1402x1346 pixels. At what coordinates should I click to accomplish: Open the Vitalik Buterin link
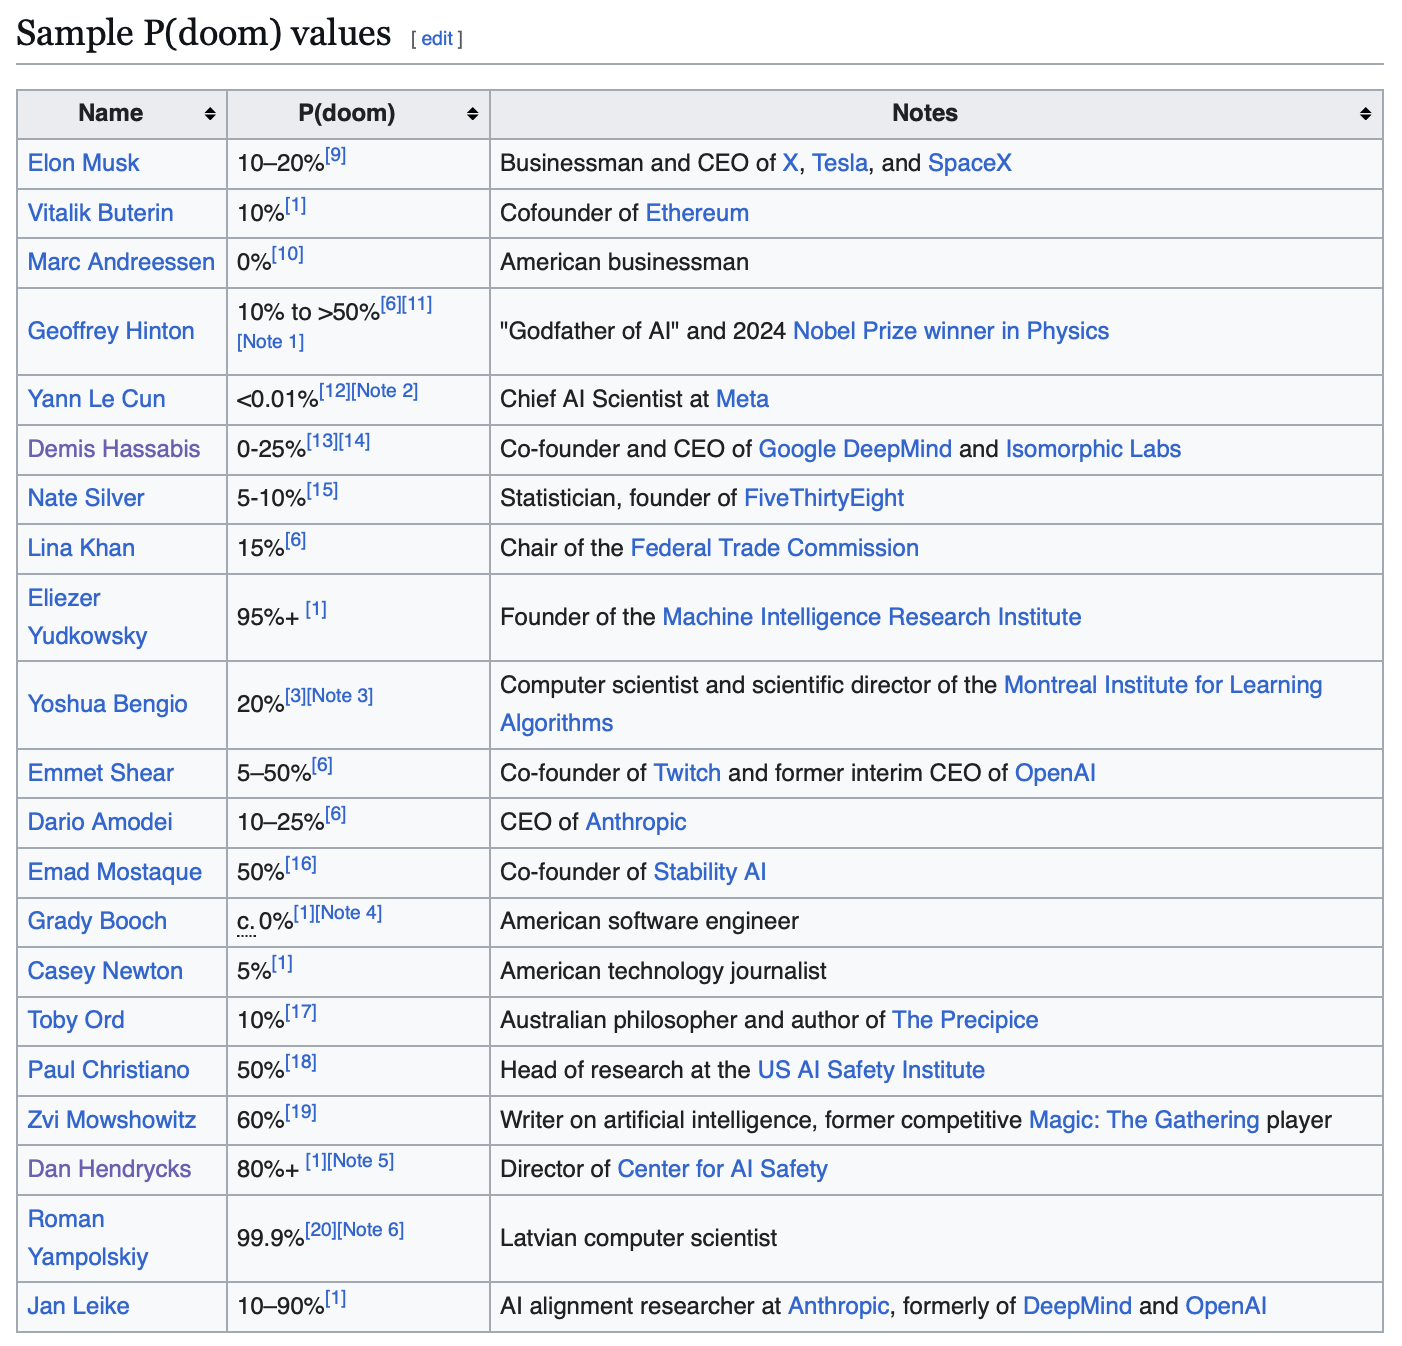coord(101,213)
